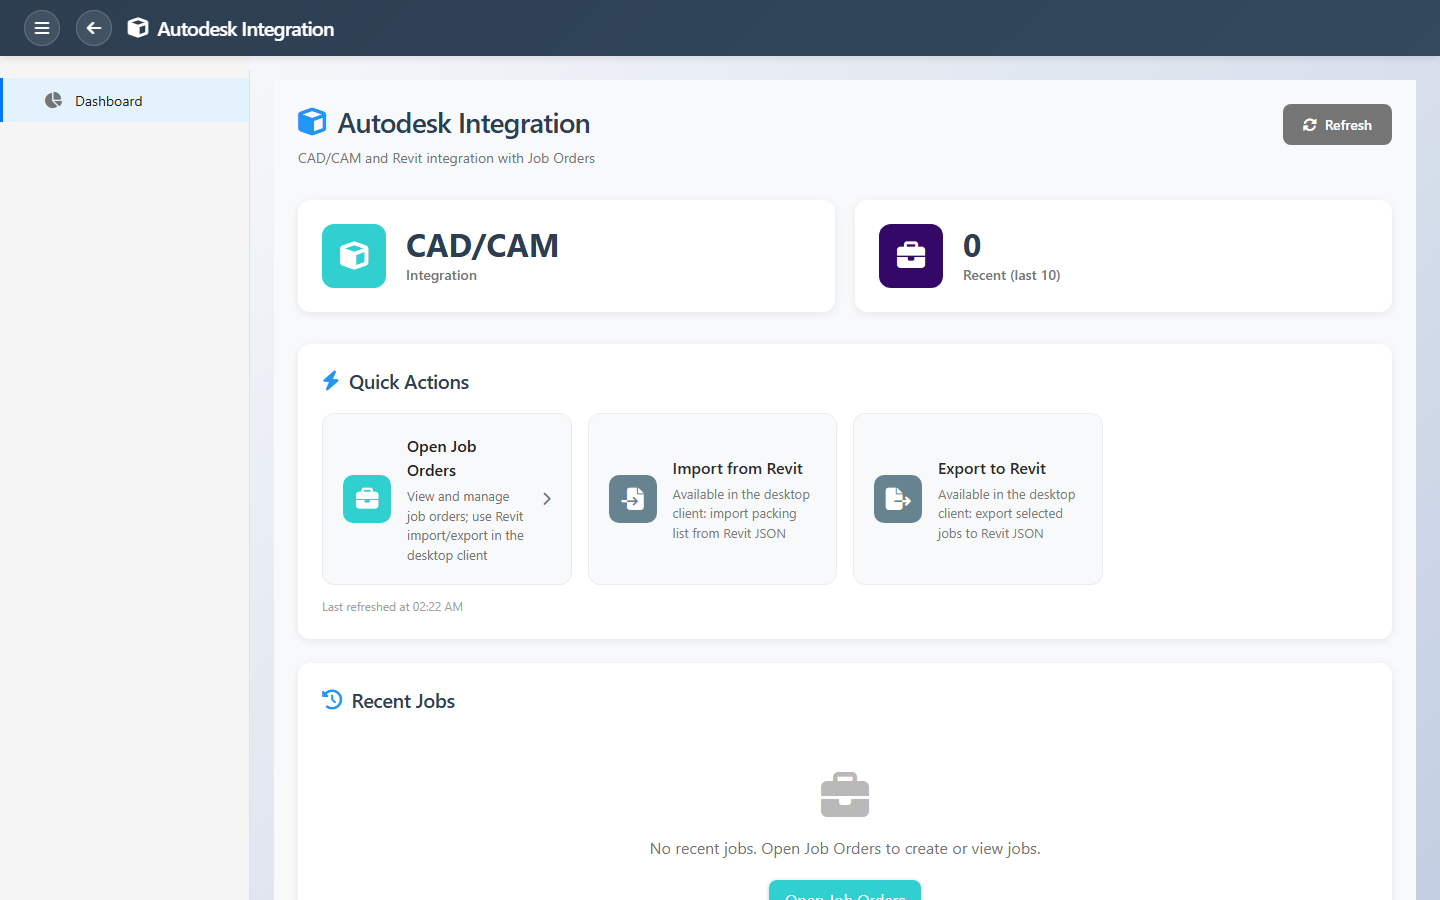Click the Recent Jobs history clock icon

click(332, 700)
